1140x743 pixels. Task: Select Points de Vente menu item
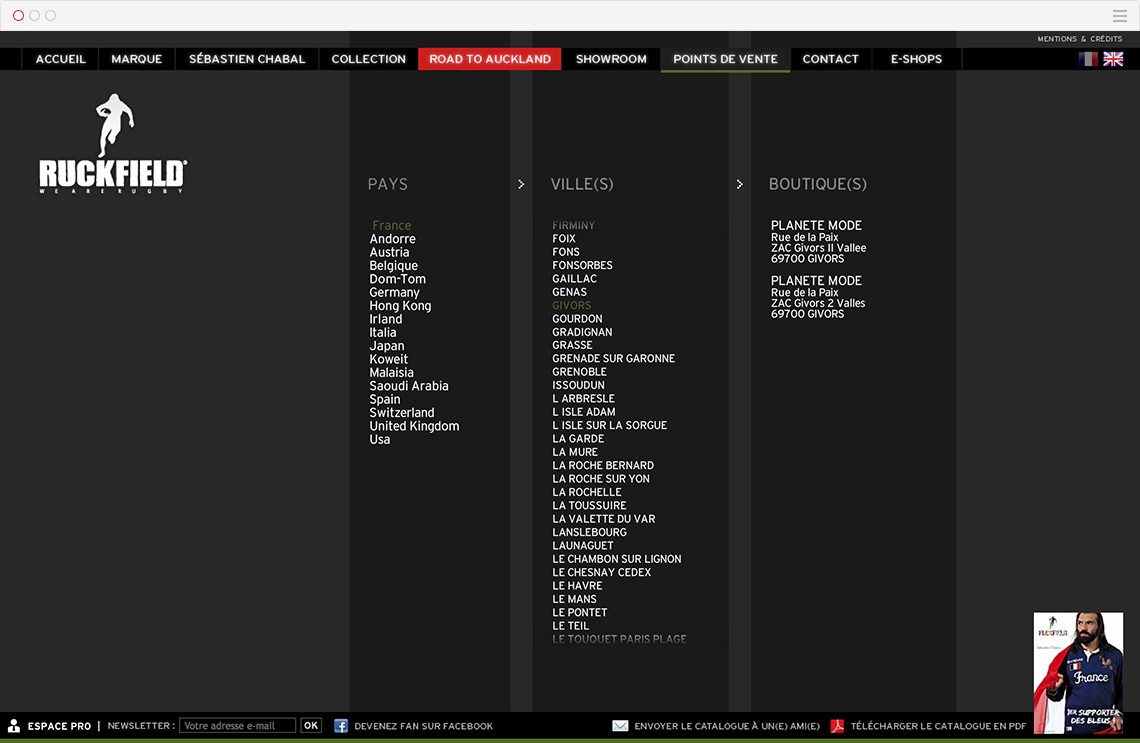[x=726, y=59]
